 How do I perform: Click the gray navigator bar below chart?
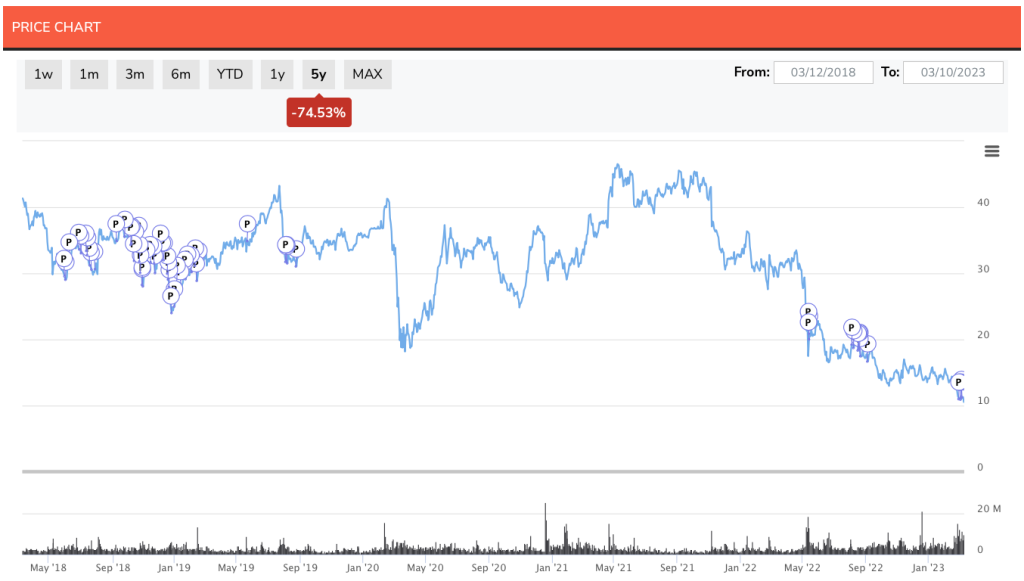[x=500, y=471]
